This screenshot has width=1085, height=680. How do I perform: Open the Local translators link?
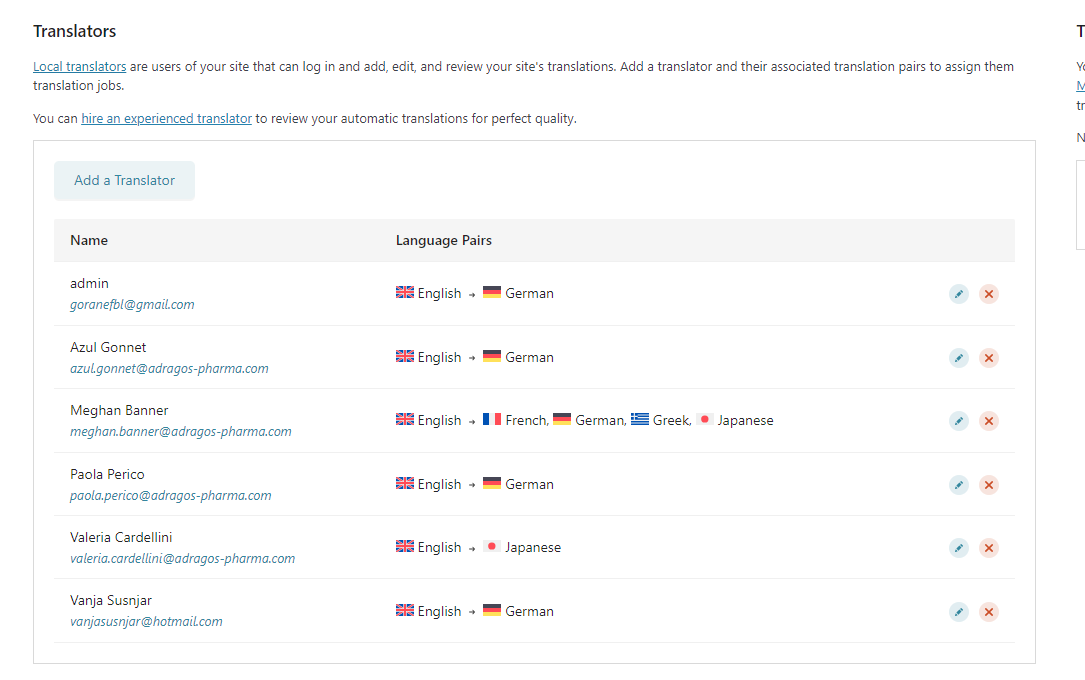pos(79,67)
